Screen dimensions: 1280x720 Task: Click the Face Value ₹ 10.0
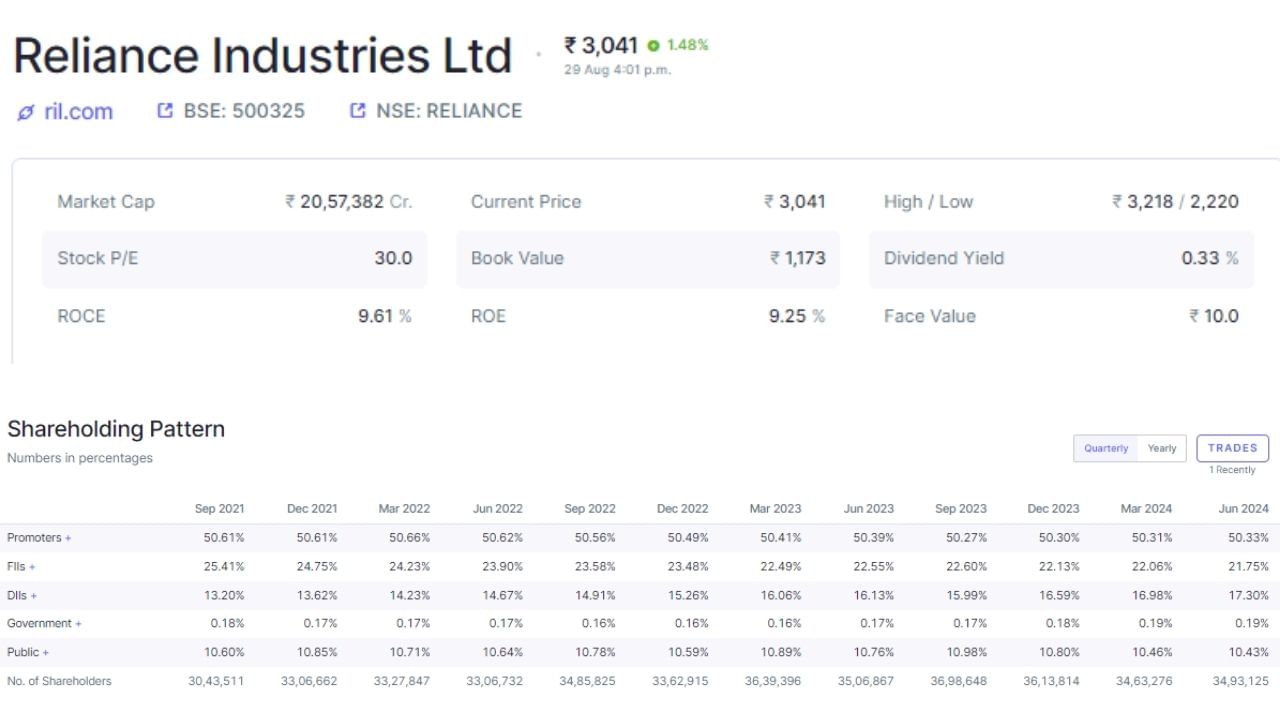tap(1214, 316)
